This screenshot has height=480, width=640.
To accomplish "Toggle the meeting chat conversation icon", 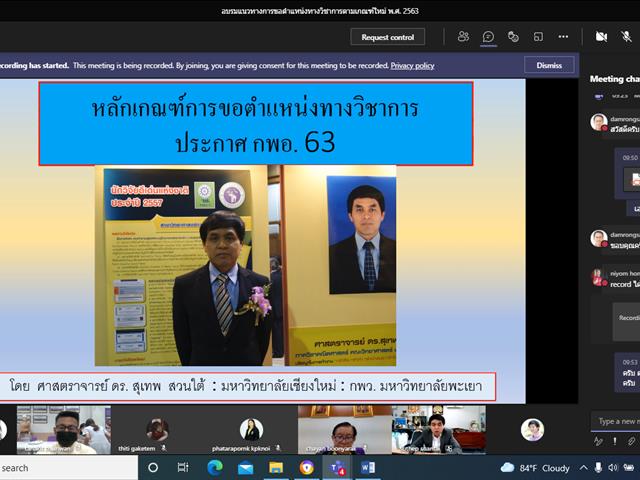I will click(x=488, y=37).
